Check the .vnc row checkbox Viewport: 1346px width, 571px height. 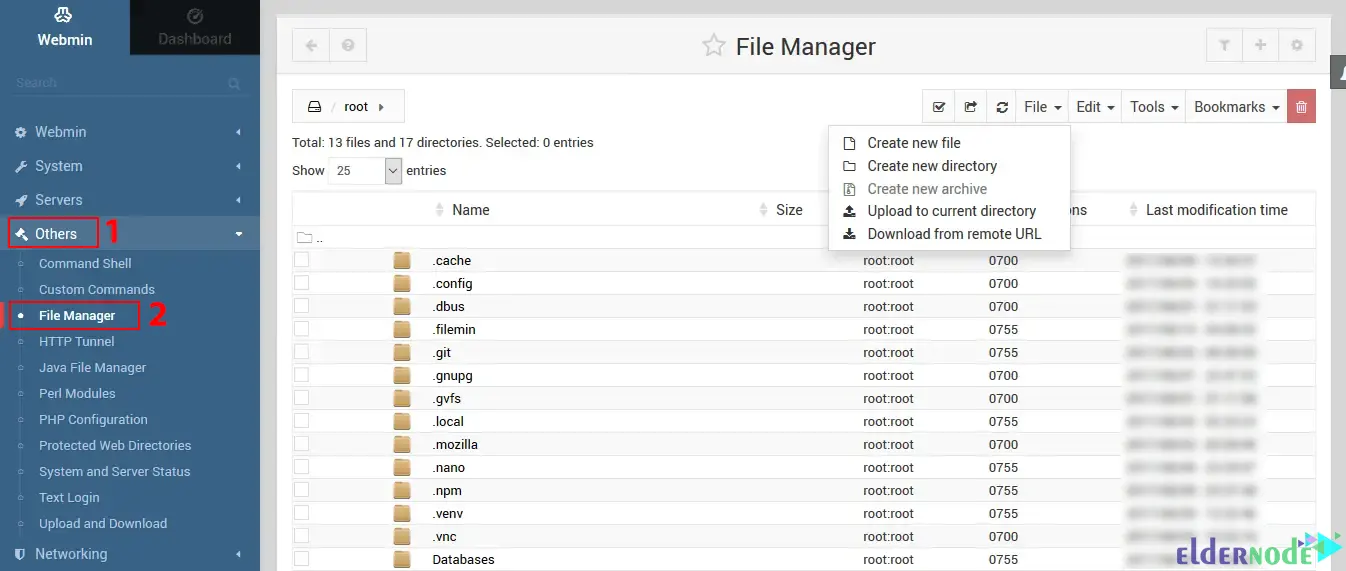pyautogui.click(x=301, y=536)
